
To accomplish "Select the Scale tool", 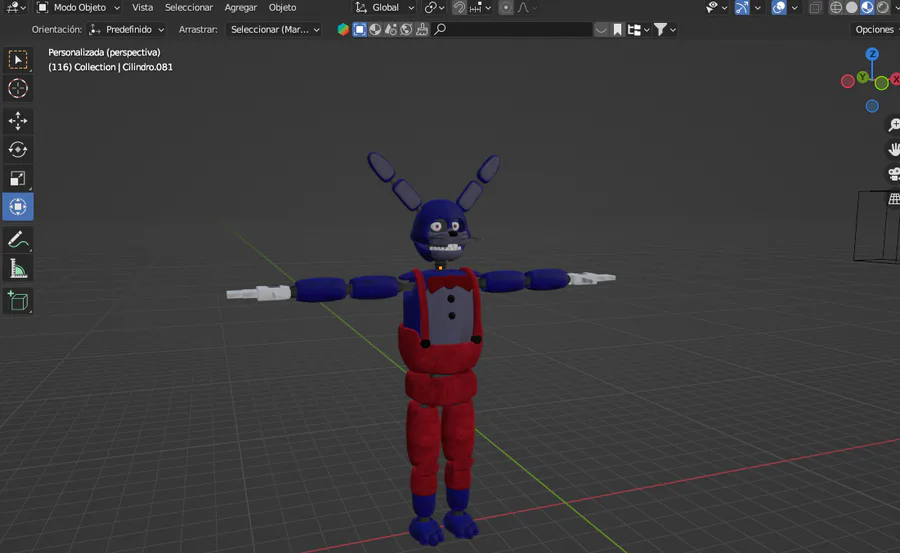I will (18, 178).
